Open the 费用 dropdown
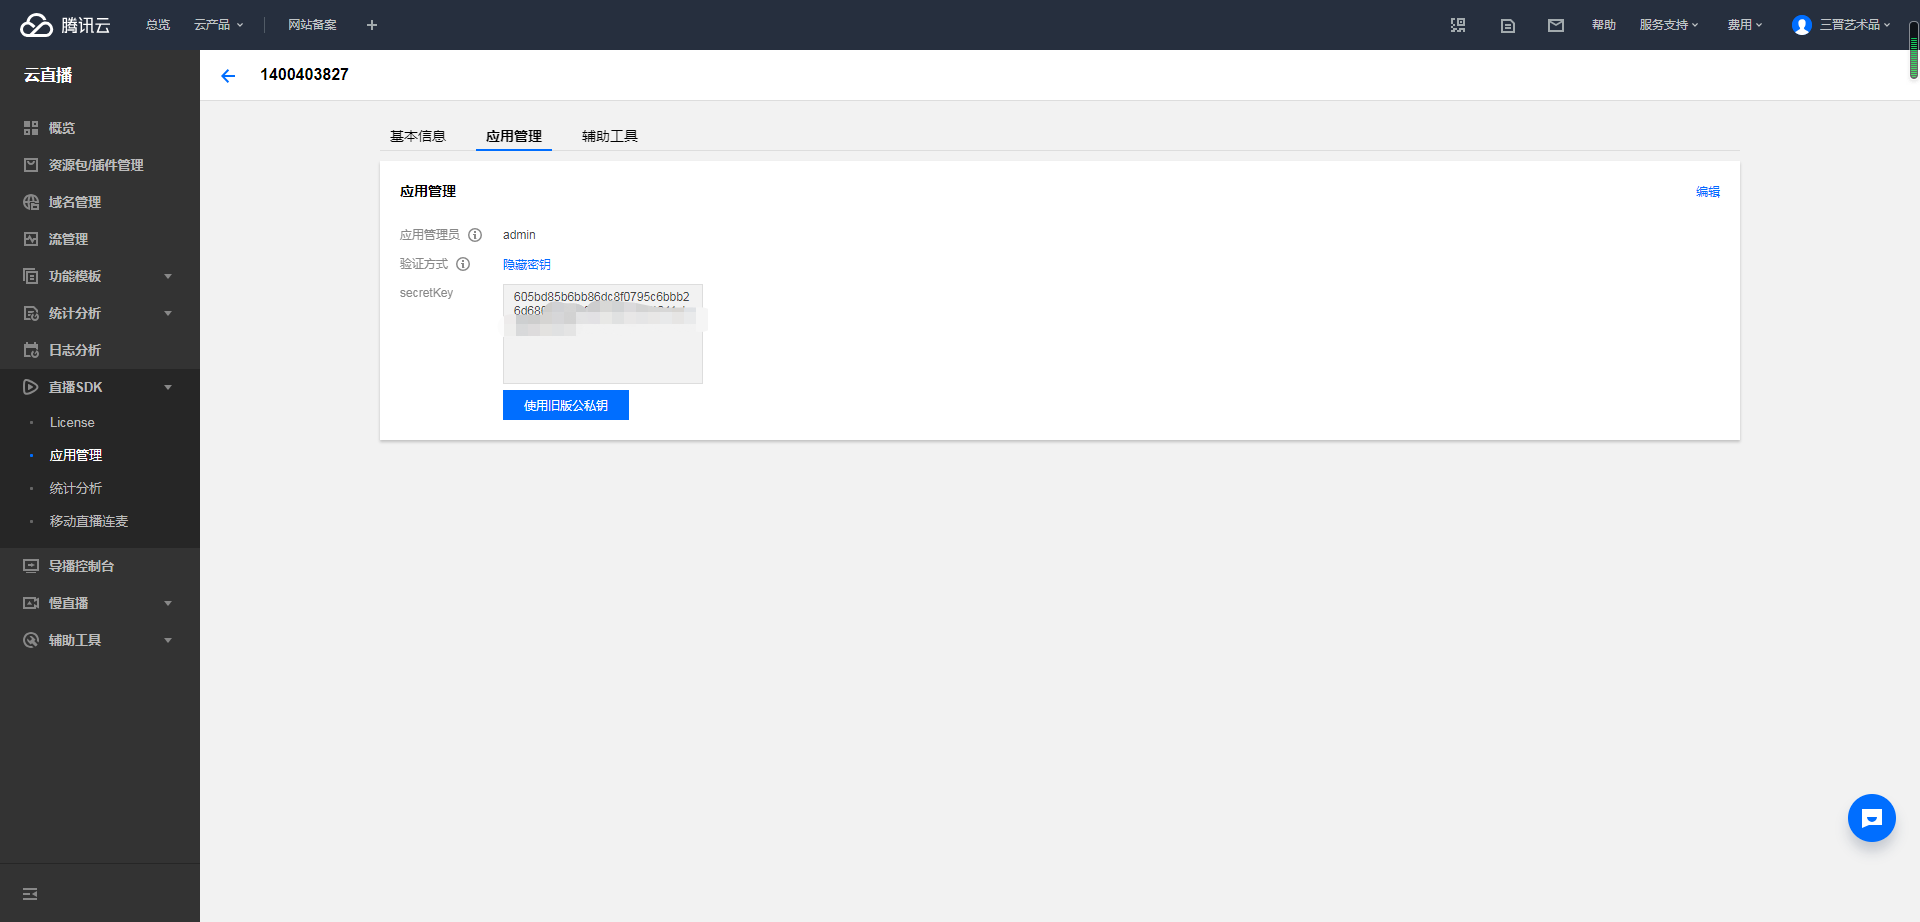 click(1745, 25)
